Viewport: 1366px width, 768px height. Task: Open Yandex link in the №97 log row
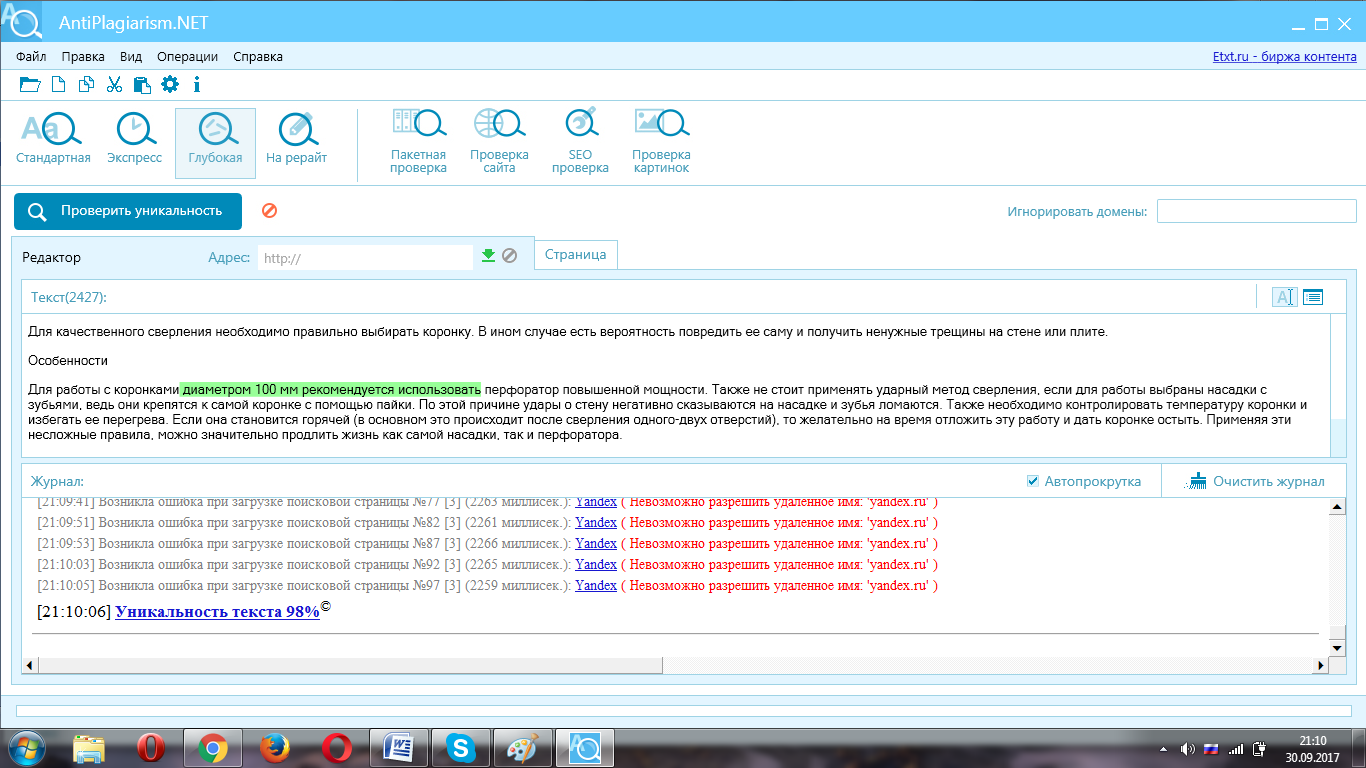pyautogui.click(x=596, y=585)
